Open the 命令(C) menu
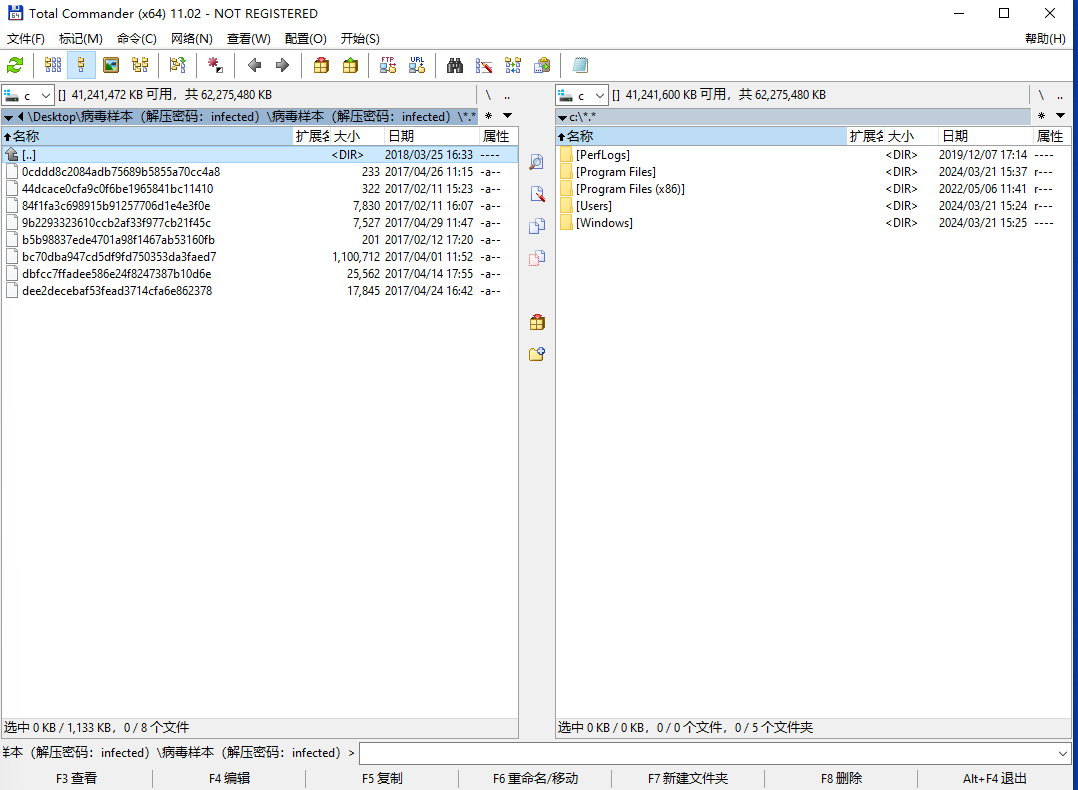1078x790 pixels. pos(137,39)
